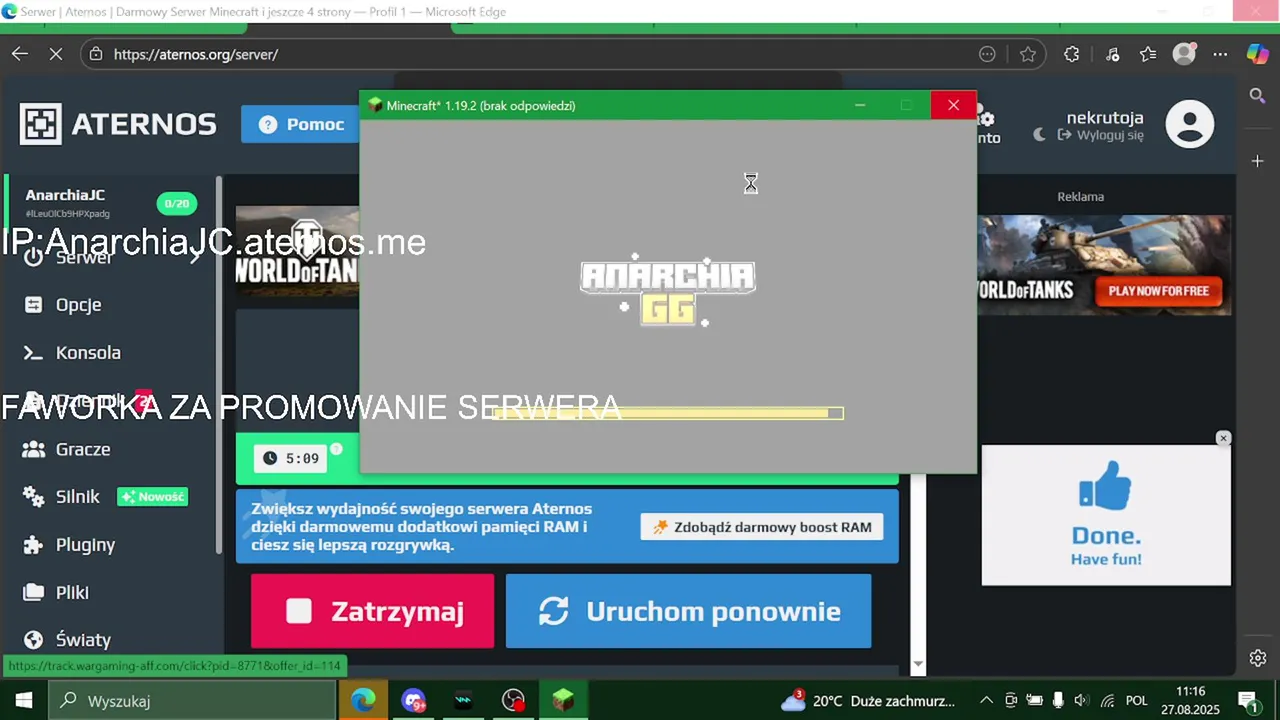Open the Wi-Fi network tray icon
Image resolution: width=1280 pixels, height=720 pixels.
(1107, 701)
